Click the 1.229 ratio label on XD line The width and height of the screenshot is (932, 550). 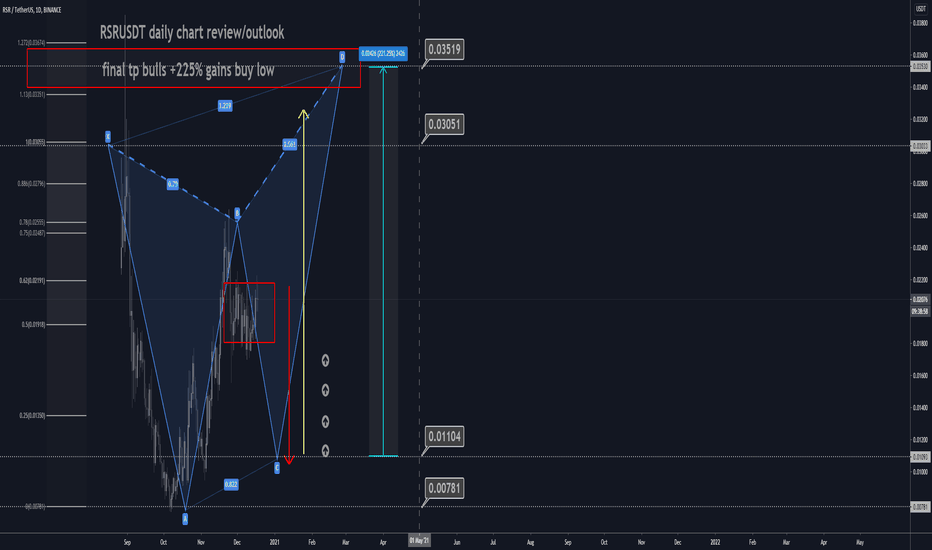(225, 106)
